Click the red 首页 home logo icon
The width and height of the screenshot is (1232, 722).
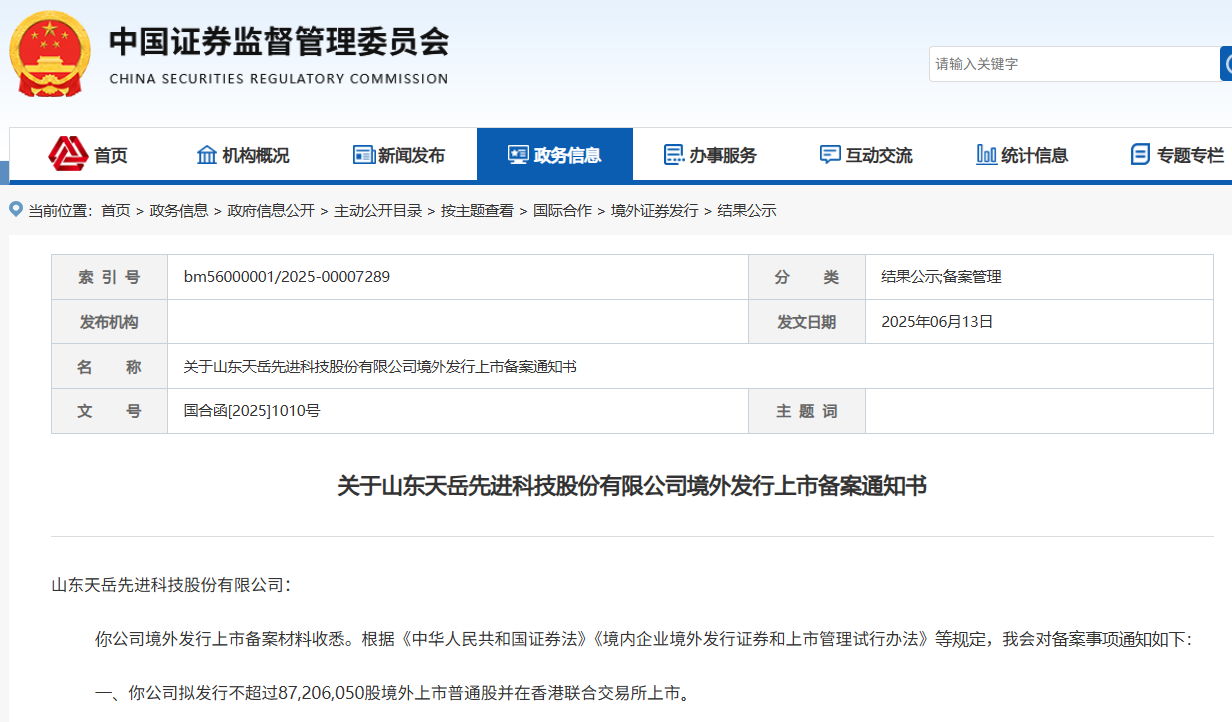click(x=69, y=154)
